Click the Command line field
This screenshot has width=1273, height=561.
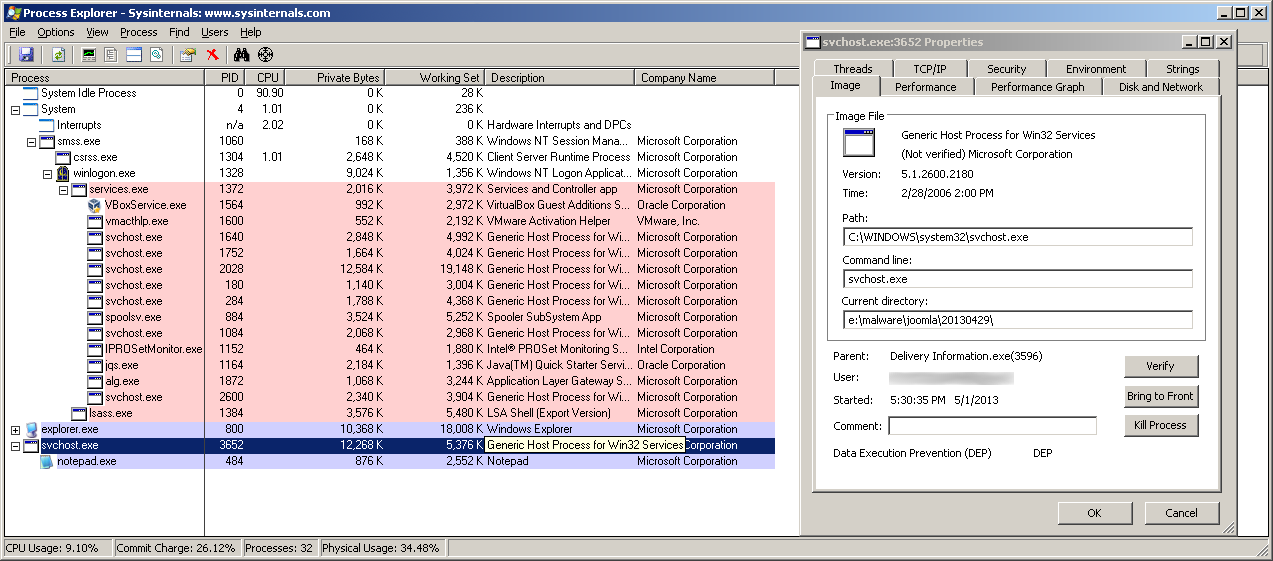point(1018,279)
